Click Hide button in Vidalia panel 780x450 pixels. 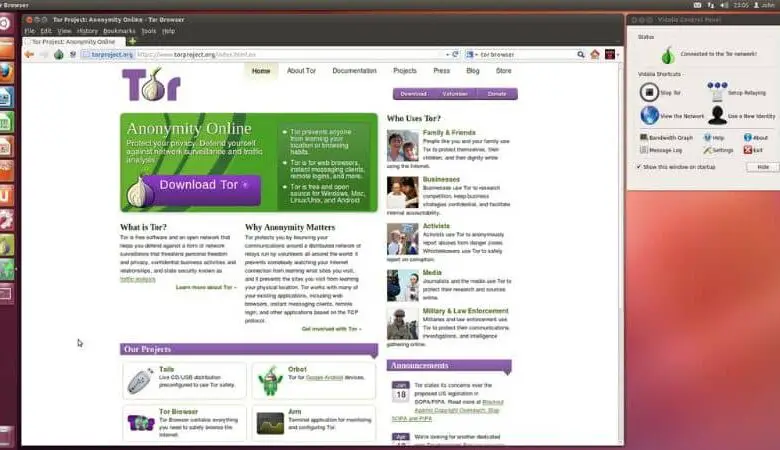pos(763,167)
